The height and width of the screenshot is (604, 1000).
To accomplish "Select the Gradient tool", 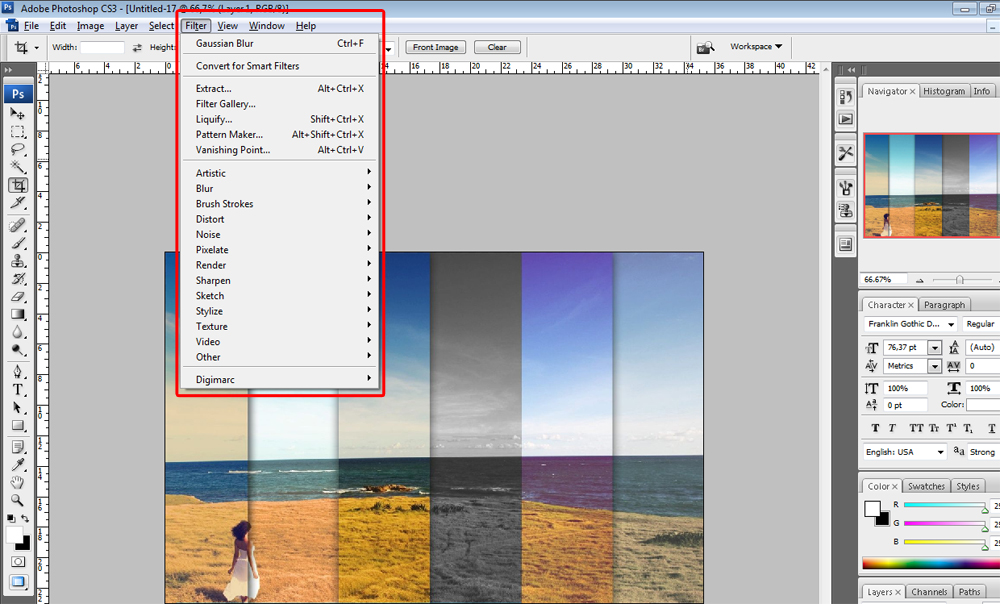I will (x=18, y=314).
